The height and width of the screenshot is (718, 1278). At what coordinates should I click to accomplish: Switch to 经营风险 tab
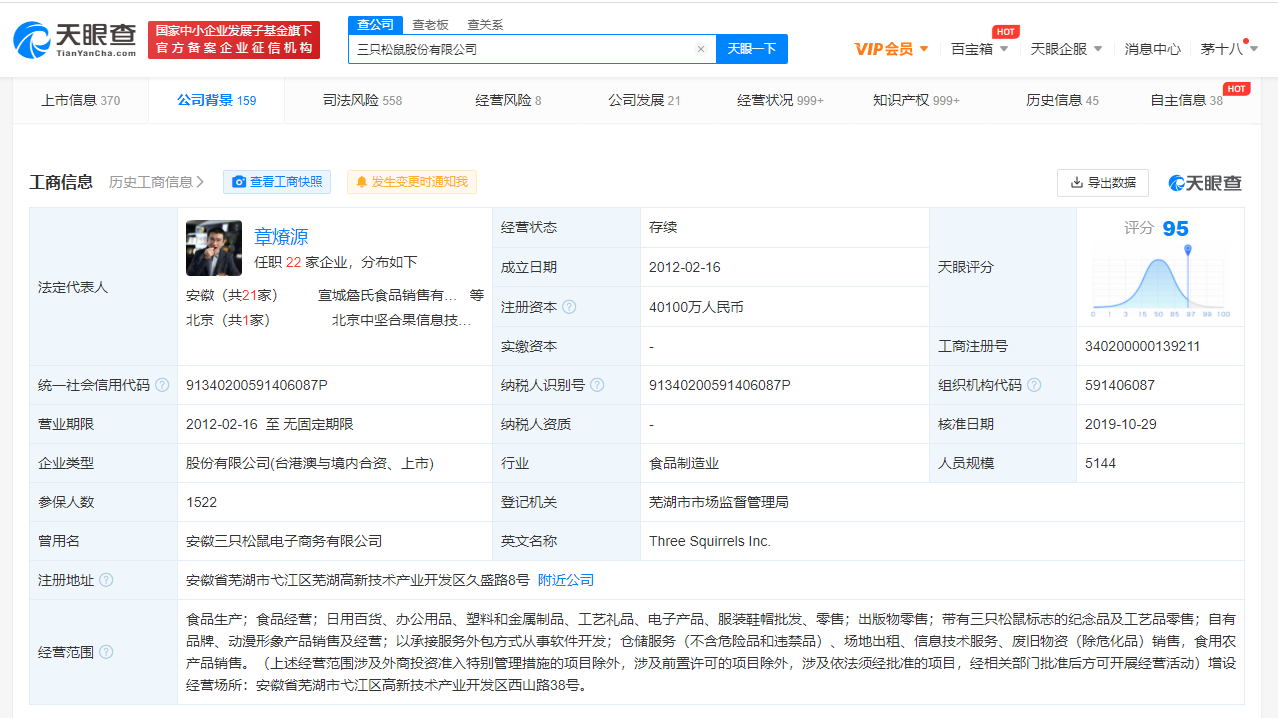(508, 100)
